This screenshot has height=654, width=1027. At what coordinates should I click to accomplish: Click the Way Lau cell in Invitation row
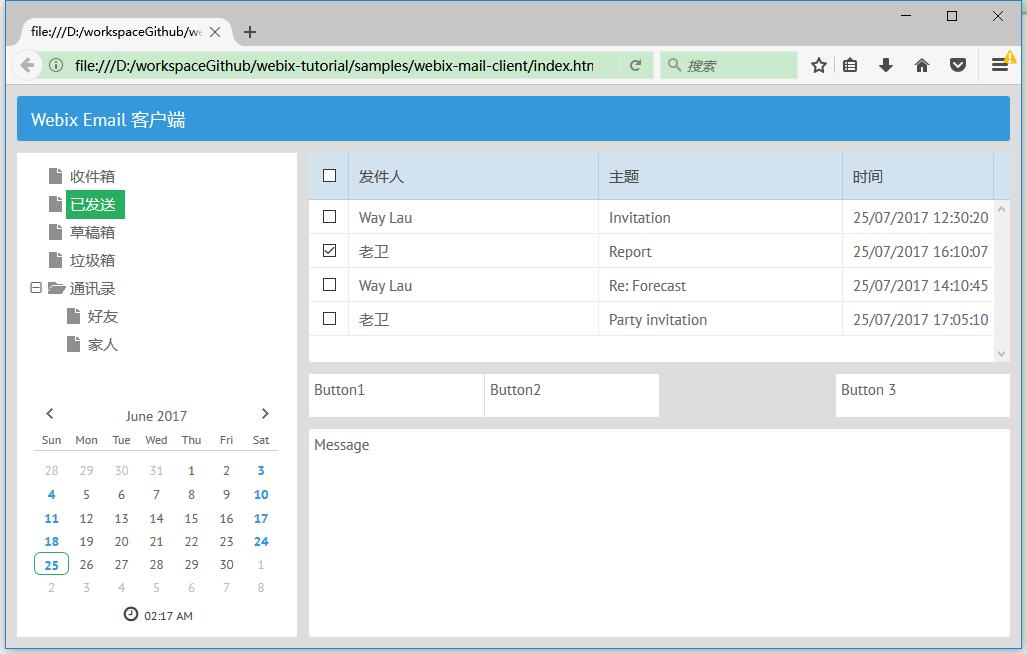pyautogui.click(x=474, y=217)
